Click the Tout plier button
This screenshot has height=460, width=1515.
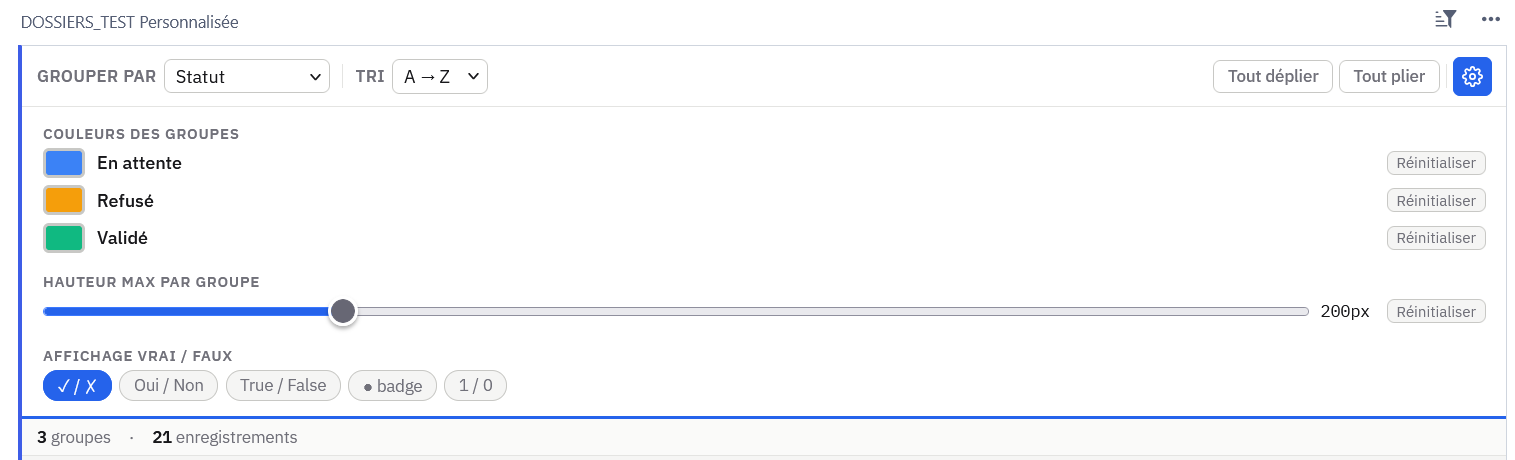pos(1389,77)
